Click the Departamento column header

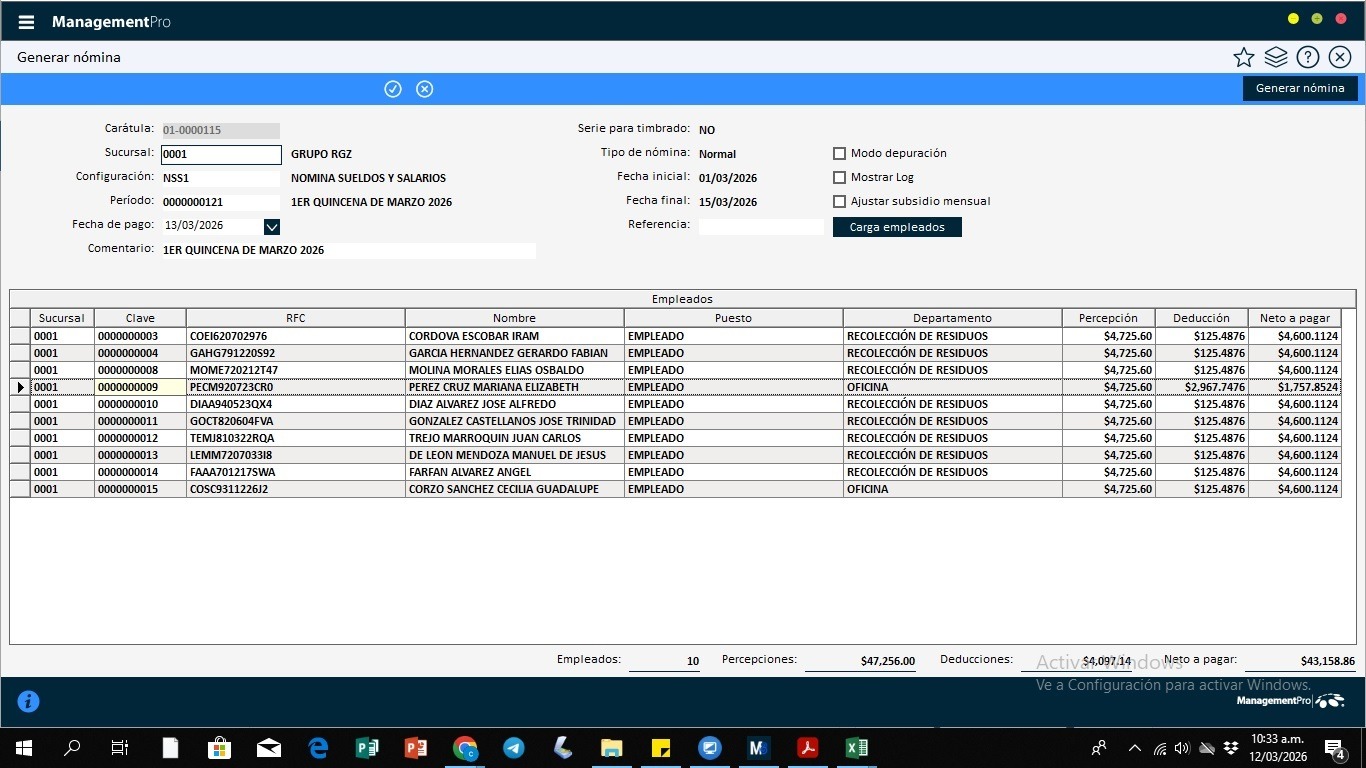pyautogui.click(x=952, y=318)
